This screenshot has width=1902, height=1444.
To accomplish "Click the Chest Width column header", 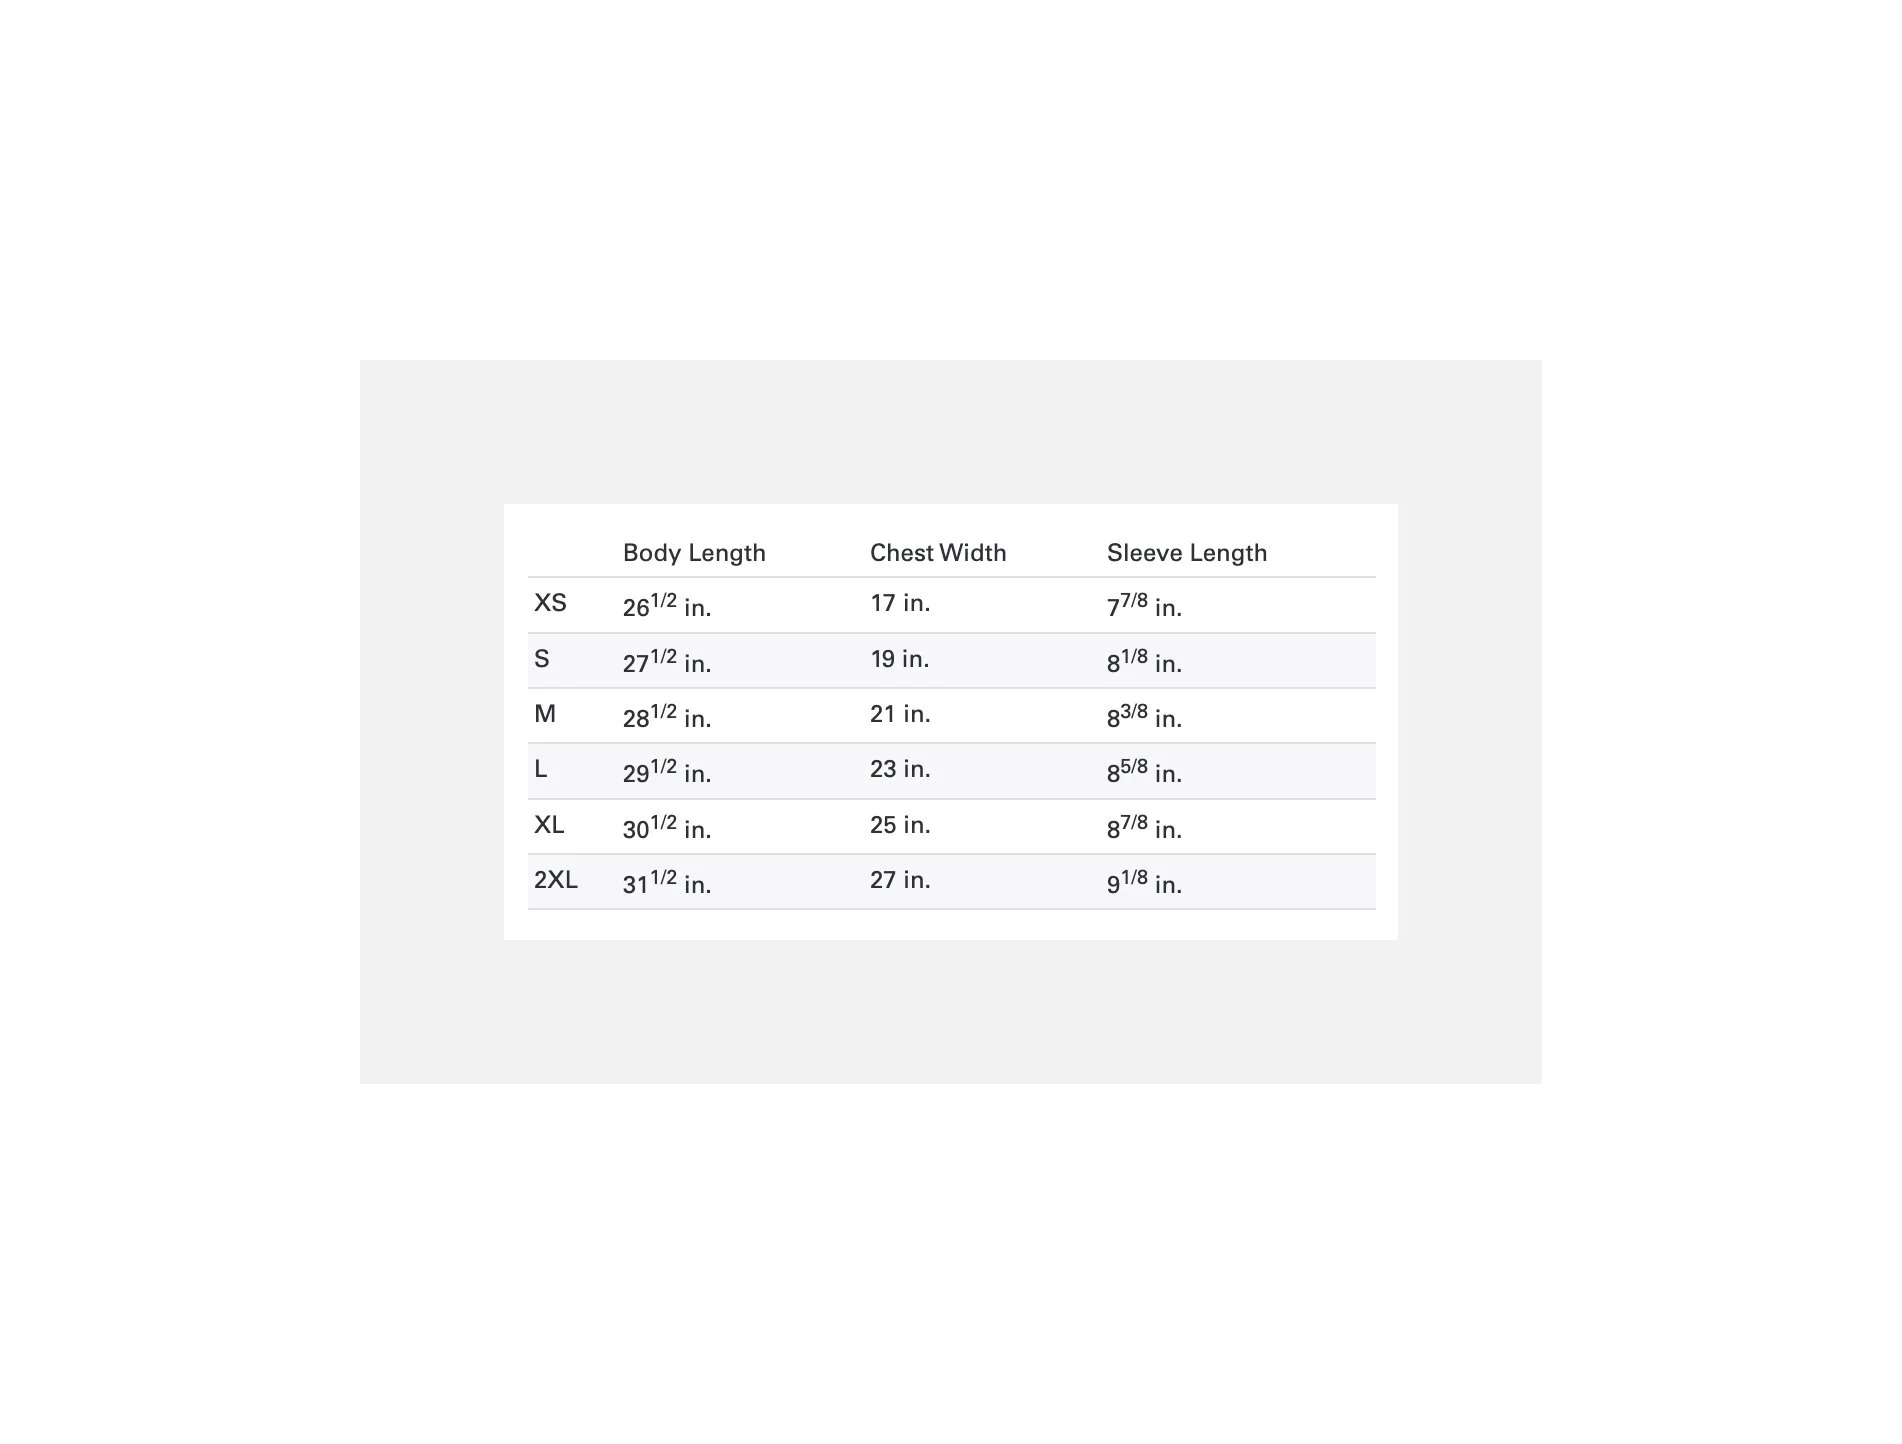I will 938,553.
